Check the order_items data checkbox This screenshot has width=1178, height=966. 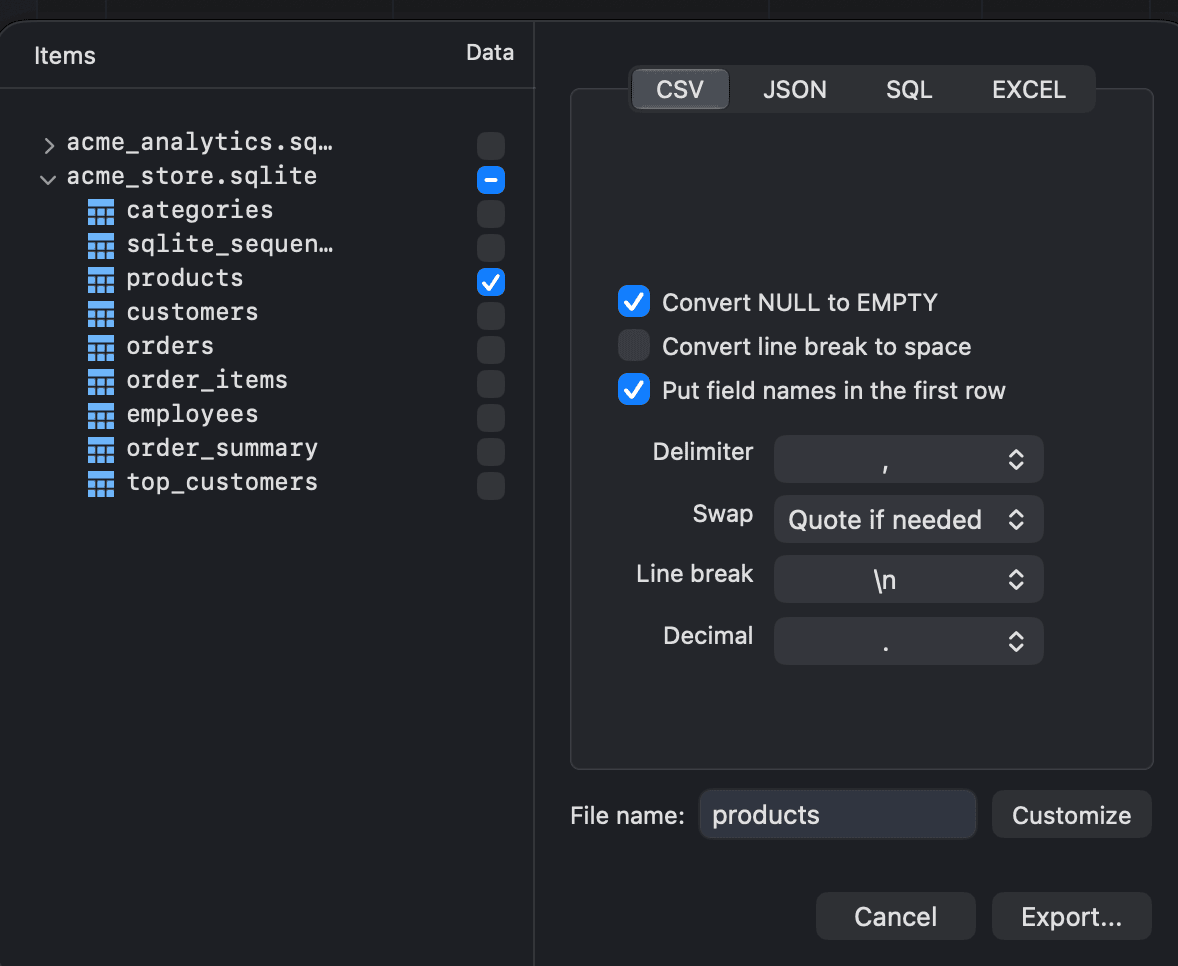(x=491, y=384)
